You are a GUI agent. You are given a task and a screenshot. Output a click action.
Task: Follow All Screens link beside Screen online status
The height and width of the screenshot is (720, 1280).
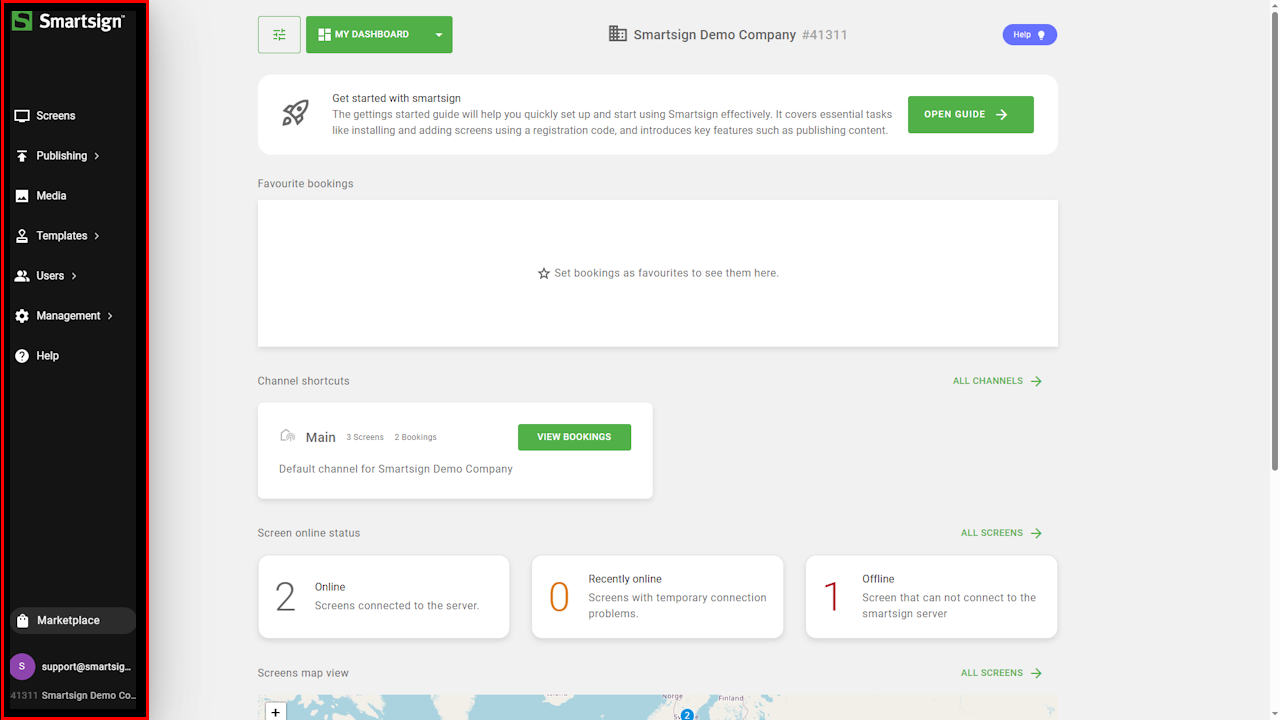tap(1001, 533)
